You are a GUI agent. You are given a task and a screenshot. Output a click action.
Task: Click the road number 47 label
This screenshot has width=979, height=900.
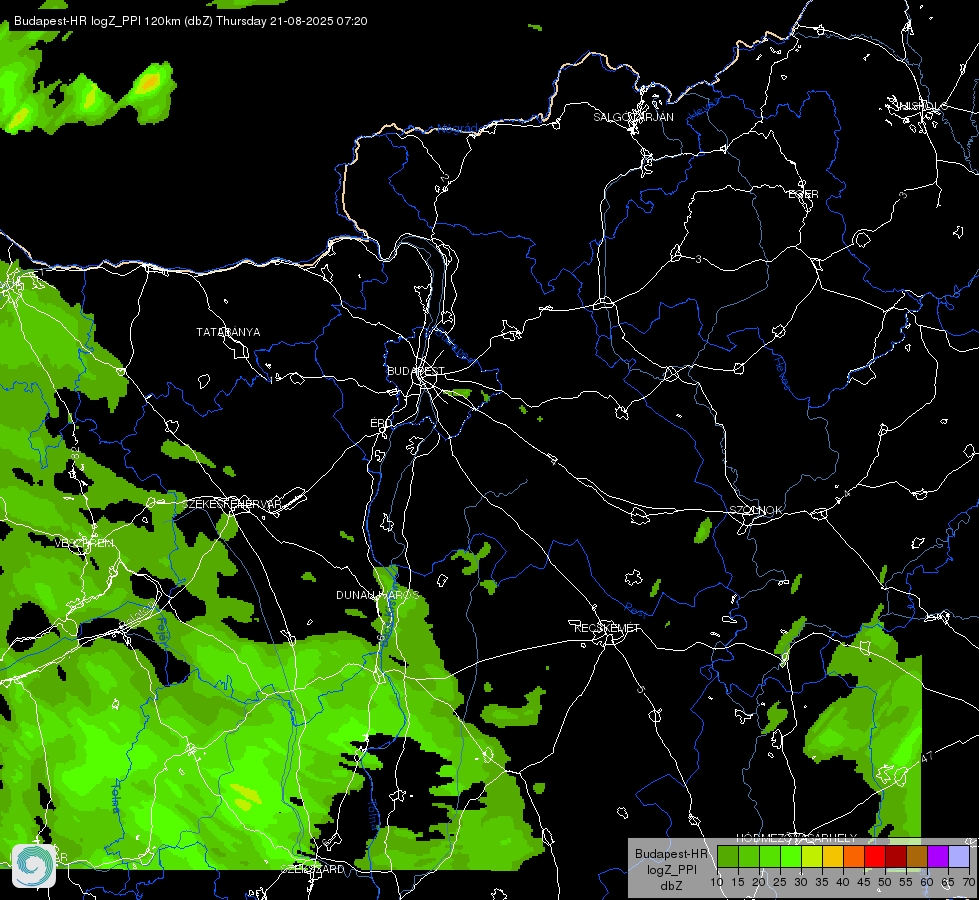click(927, 757)
